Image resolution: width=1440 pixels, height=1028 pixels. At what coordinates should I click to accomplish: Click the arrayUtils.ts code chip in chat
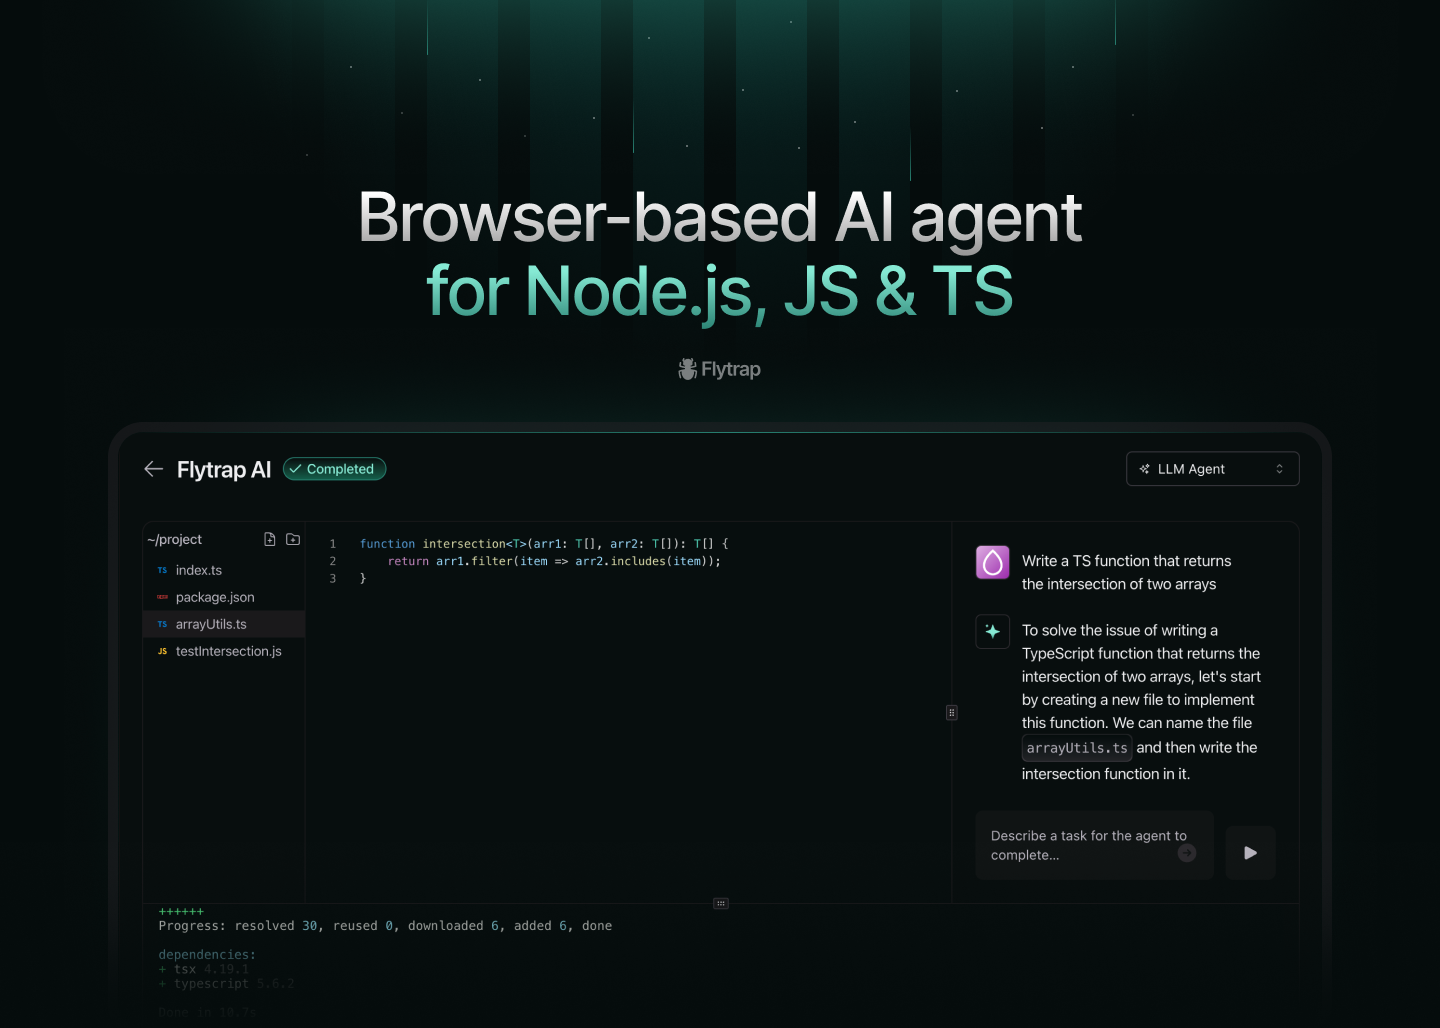pyautogui.click(x=1076, y=748)
